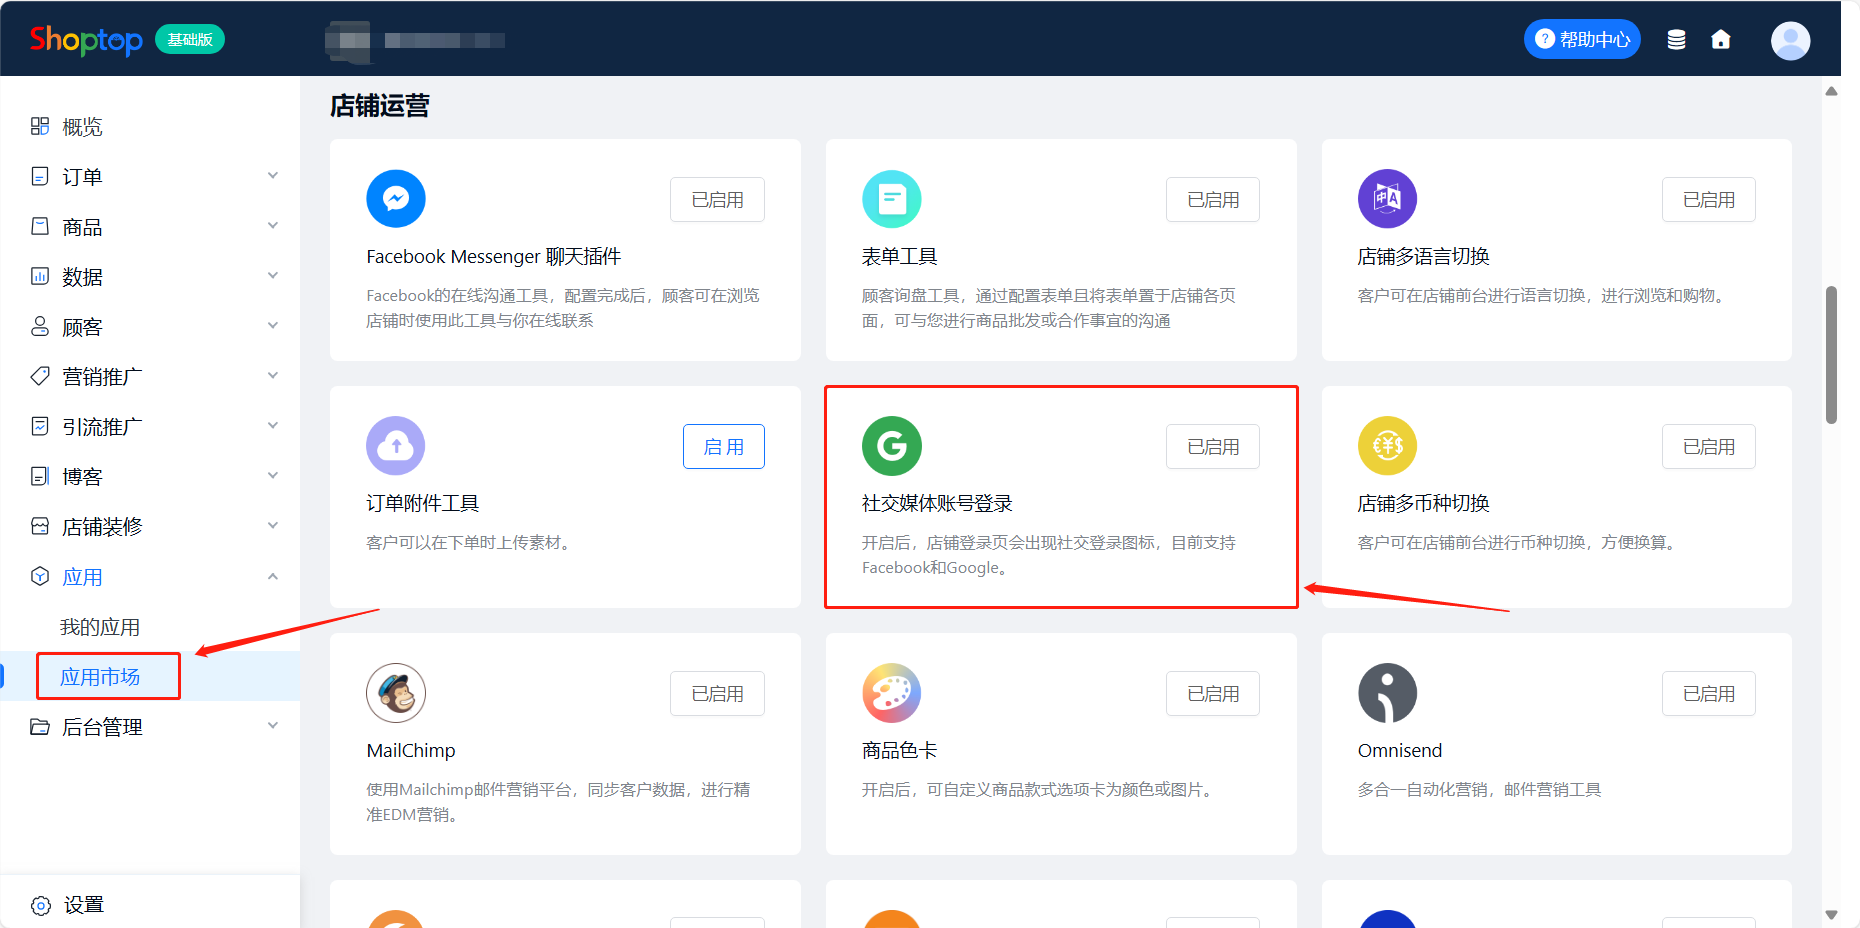
Task: Click the 表单工具 form tool icon
Action: [892, 199]
